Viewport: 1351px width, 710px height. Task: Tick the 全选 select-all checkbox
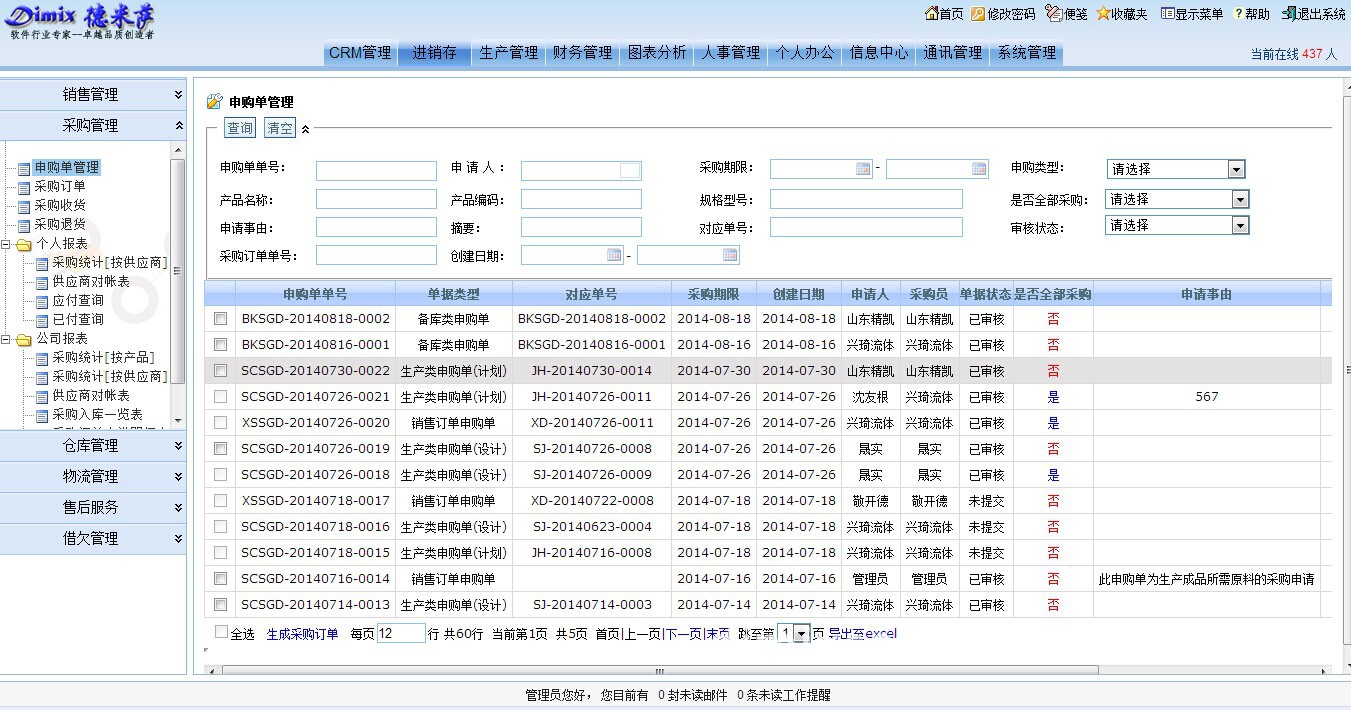click(221, 632)
